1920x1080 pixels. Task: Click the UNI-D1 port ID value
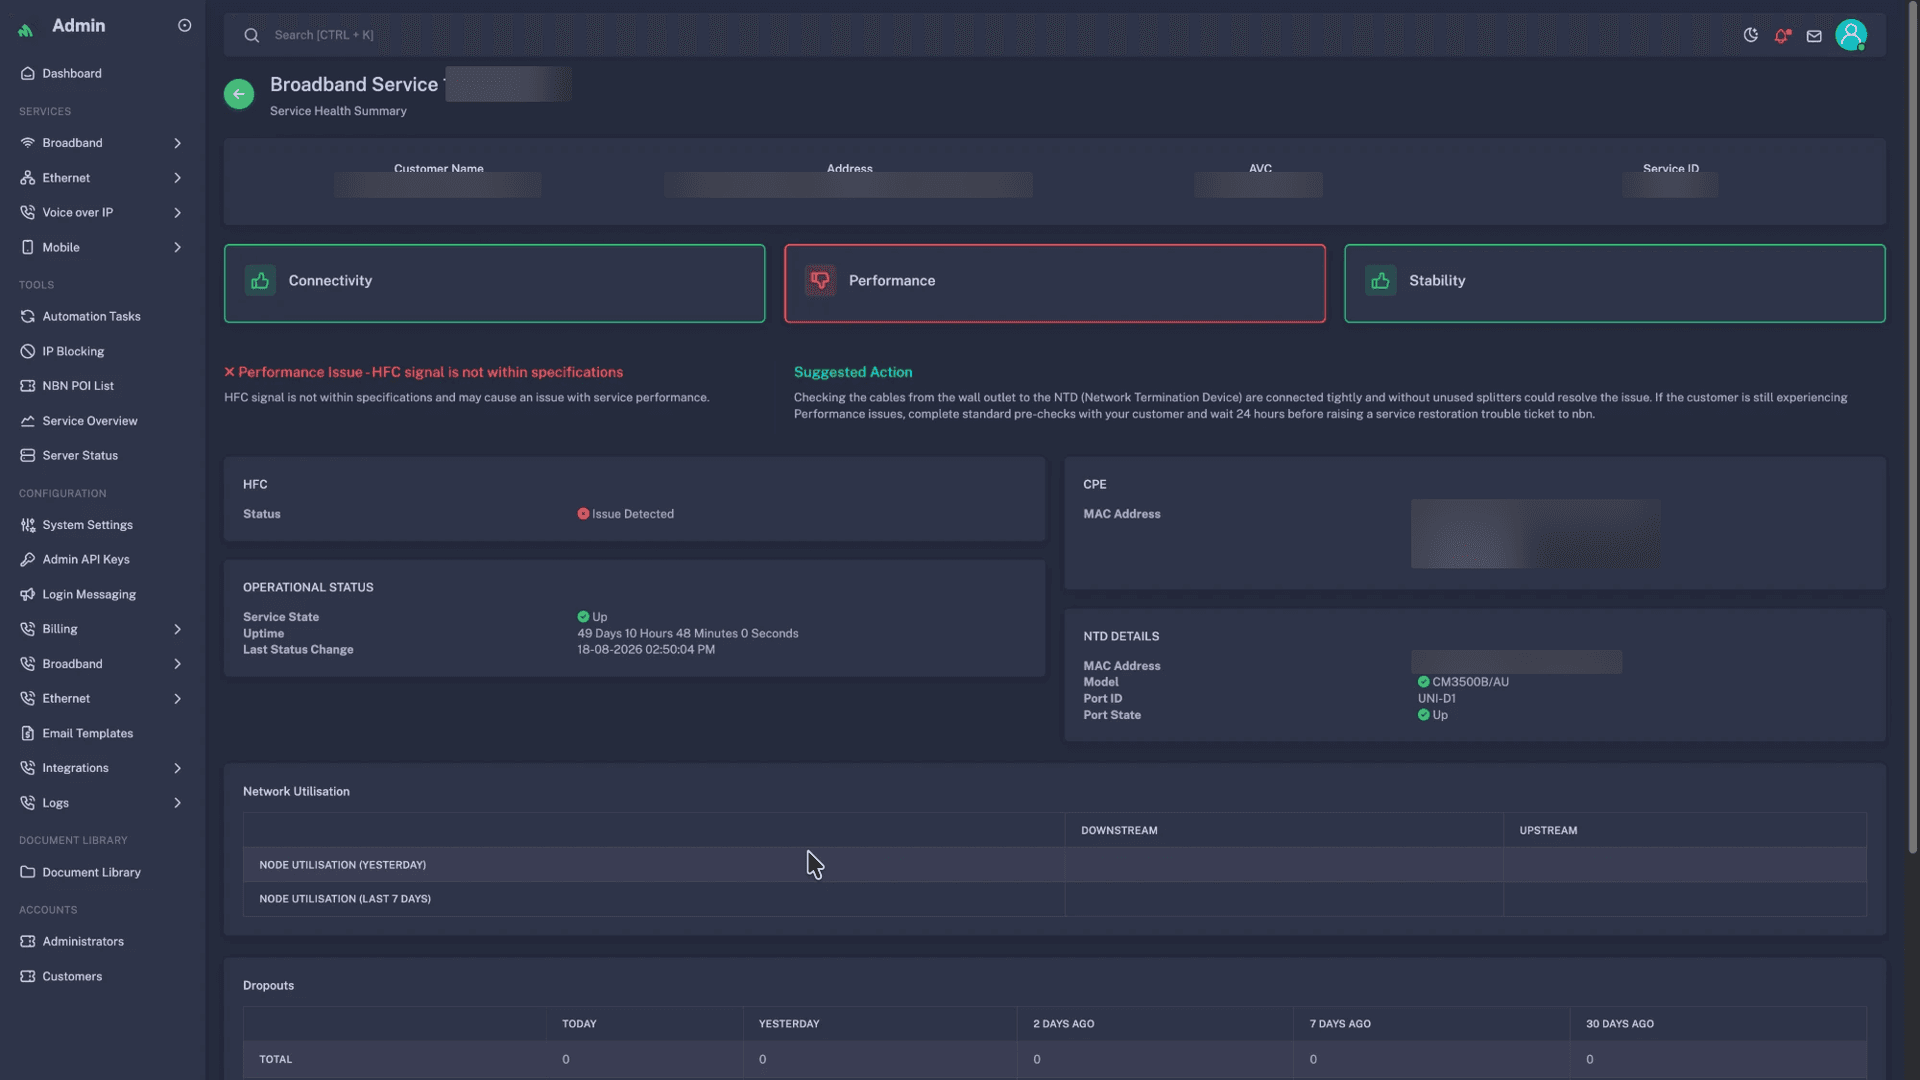click(1436, 699)
